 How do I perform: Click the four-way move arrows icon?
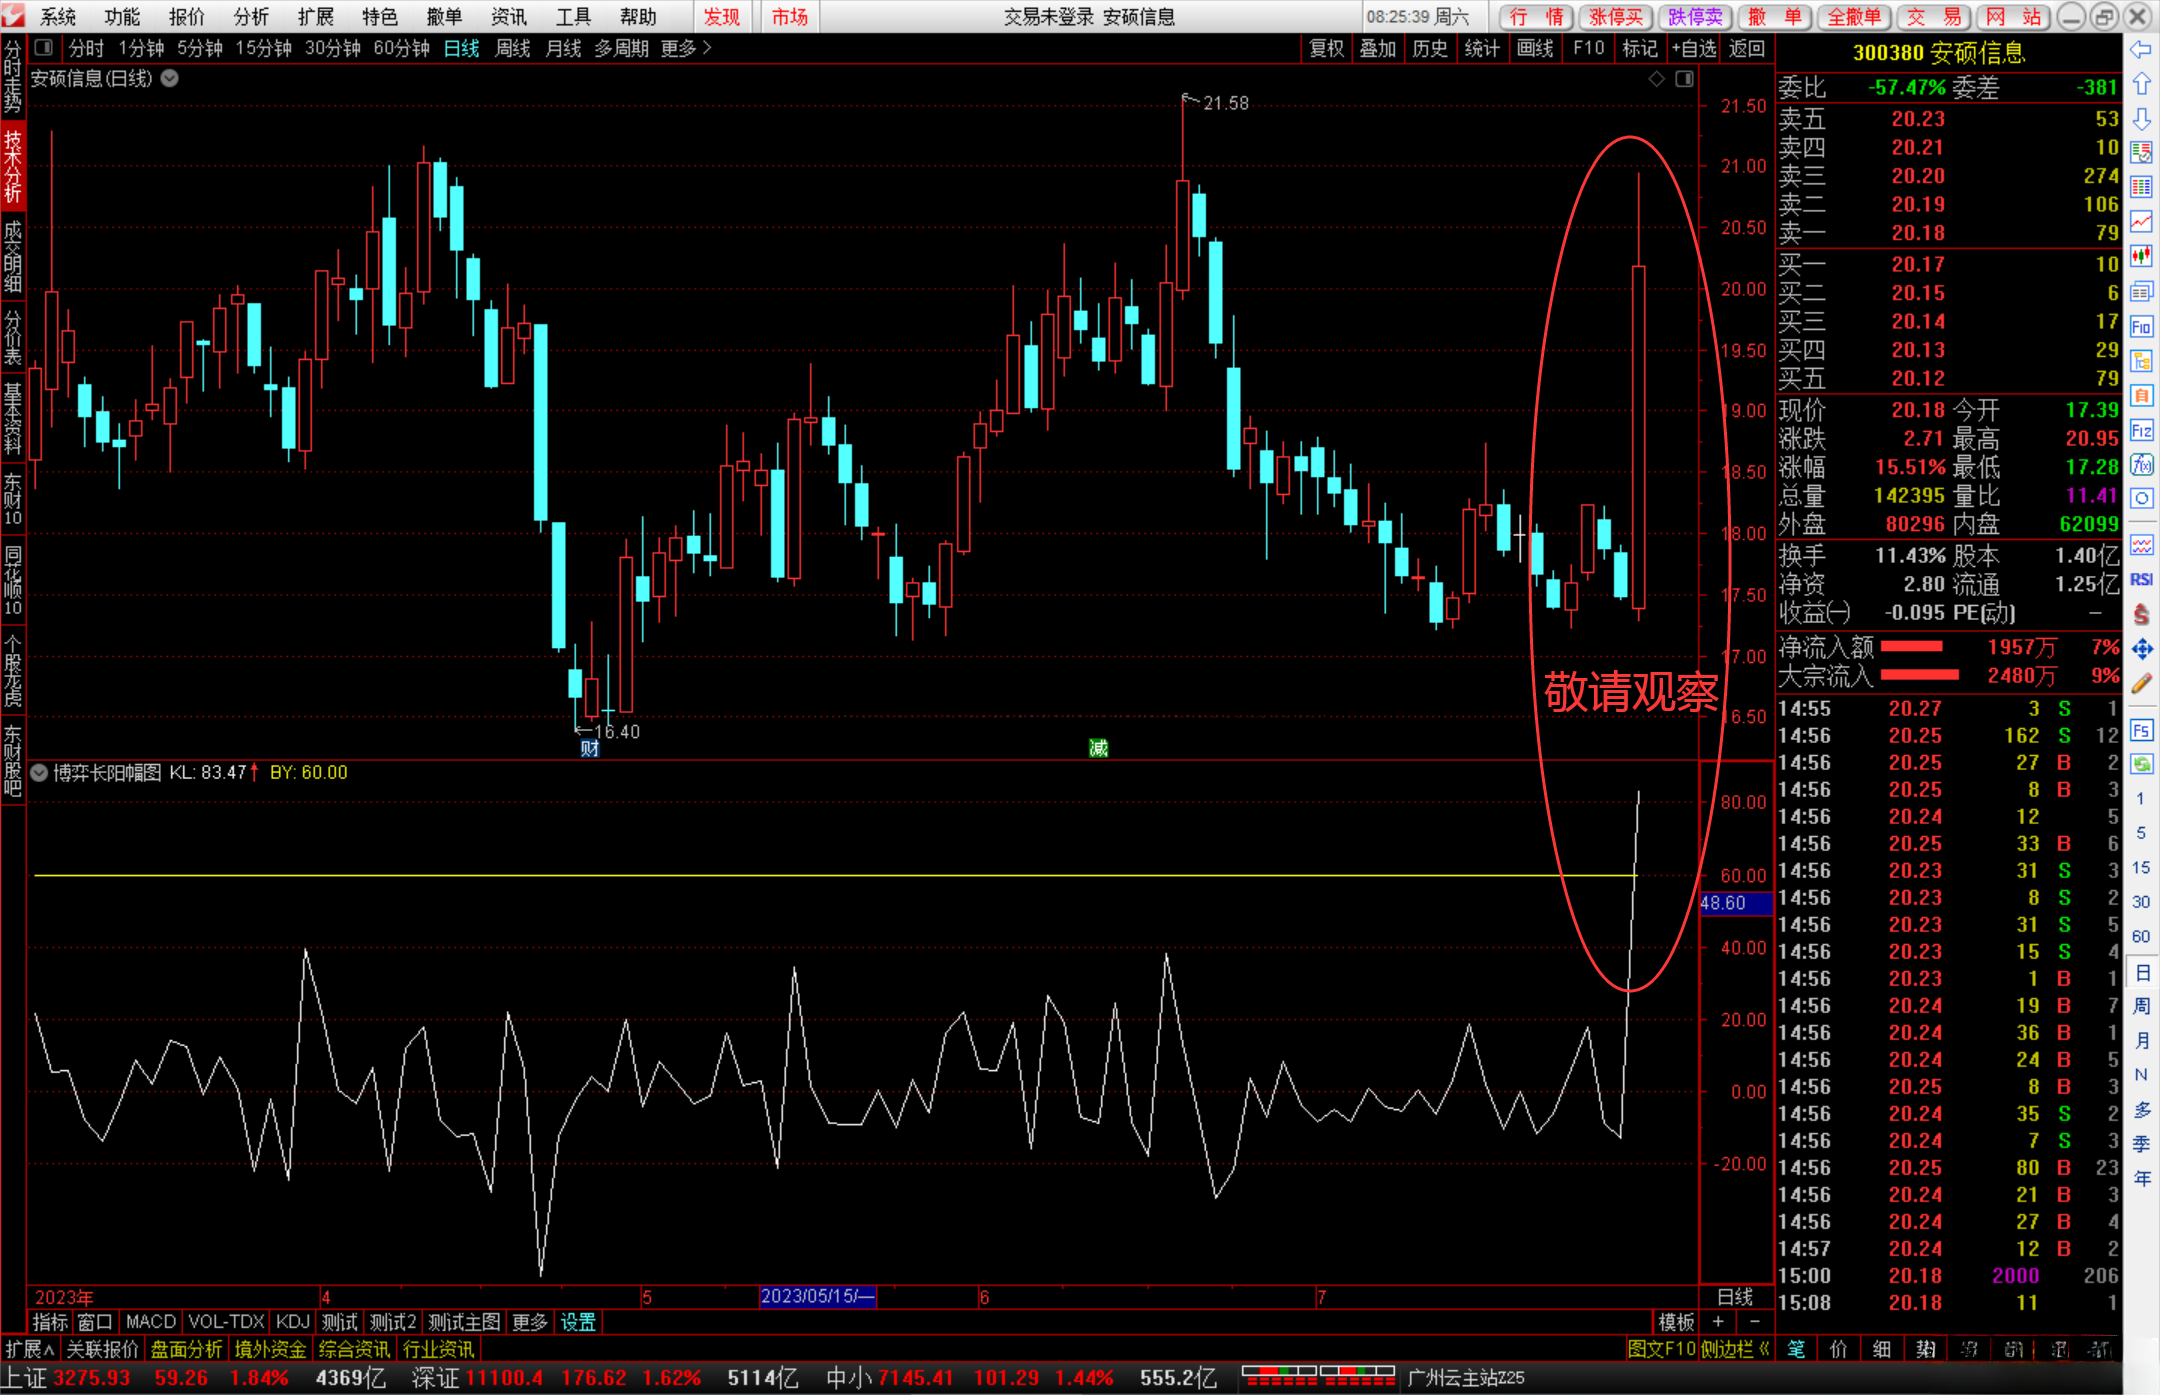[x=2141, y=650]
